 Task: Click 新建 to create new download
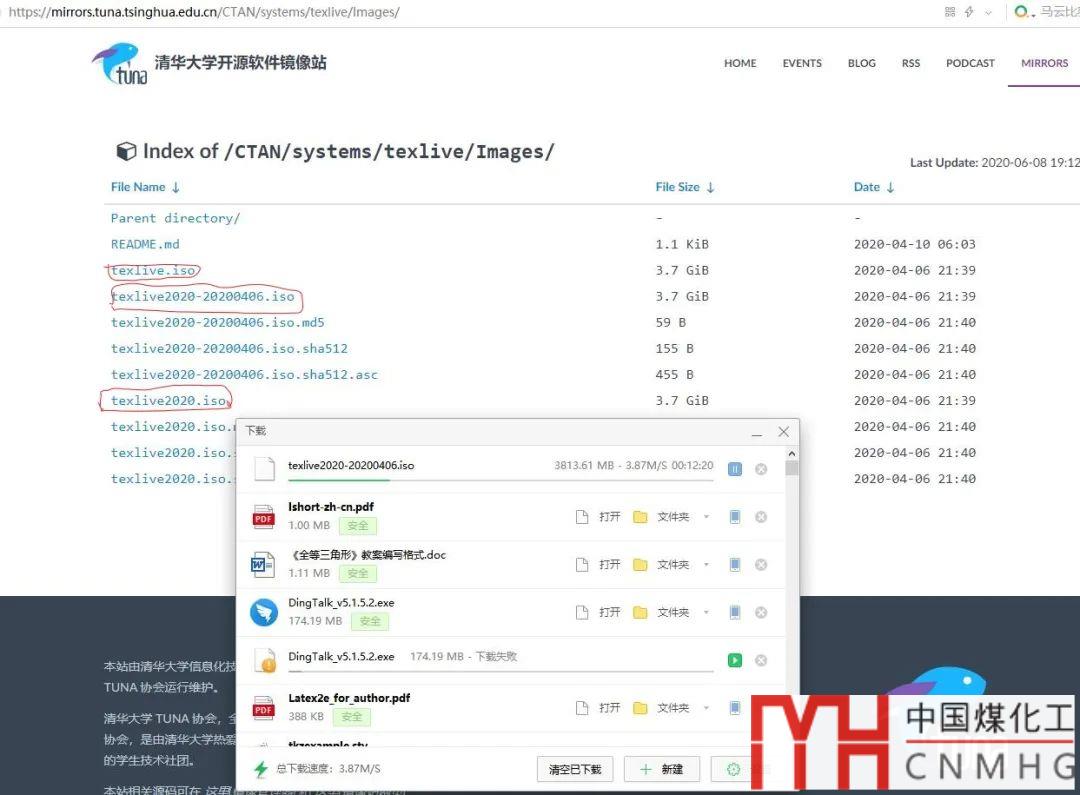click(662, 769)
